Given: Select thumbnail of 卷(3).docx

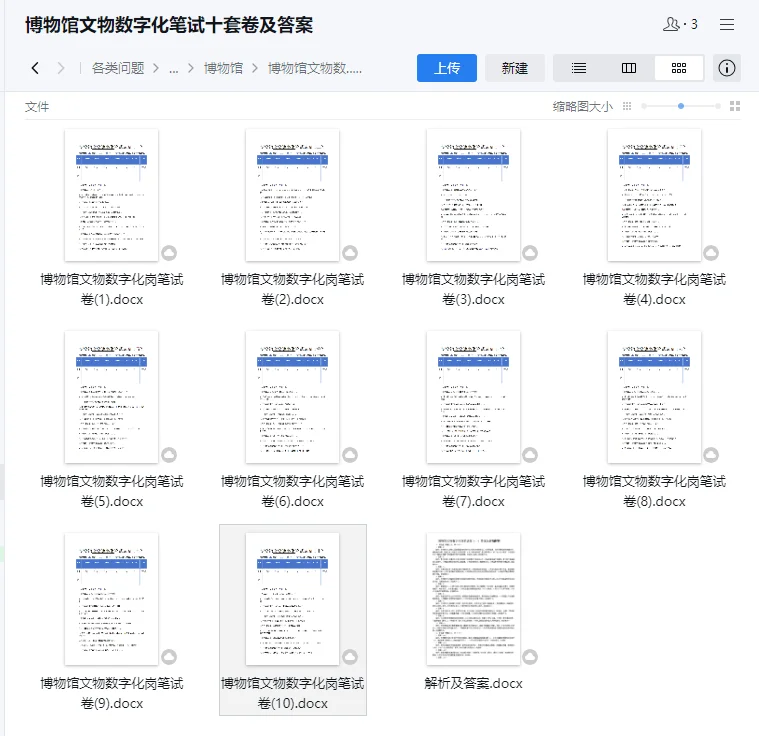Looking at the screenshot, I should (x=473, y=195).
